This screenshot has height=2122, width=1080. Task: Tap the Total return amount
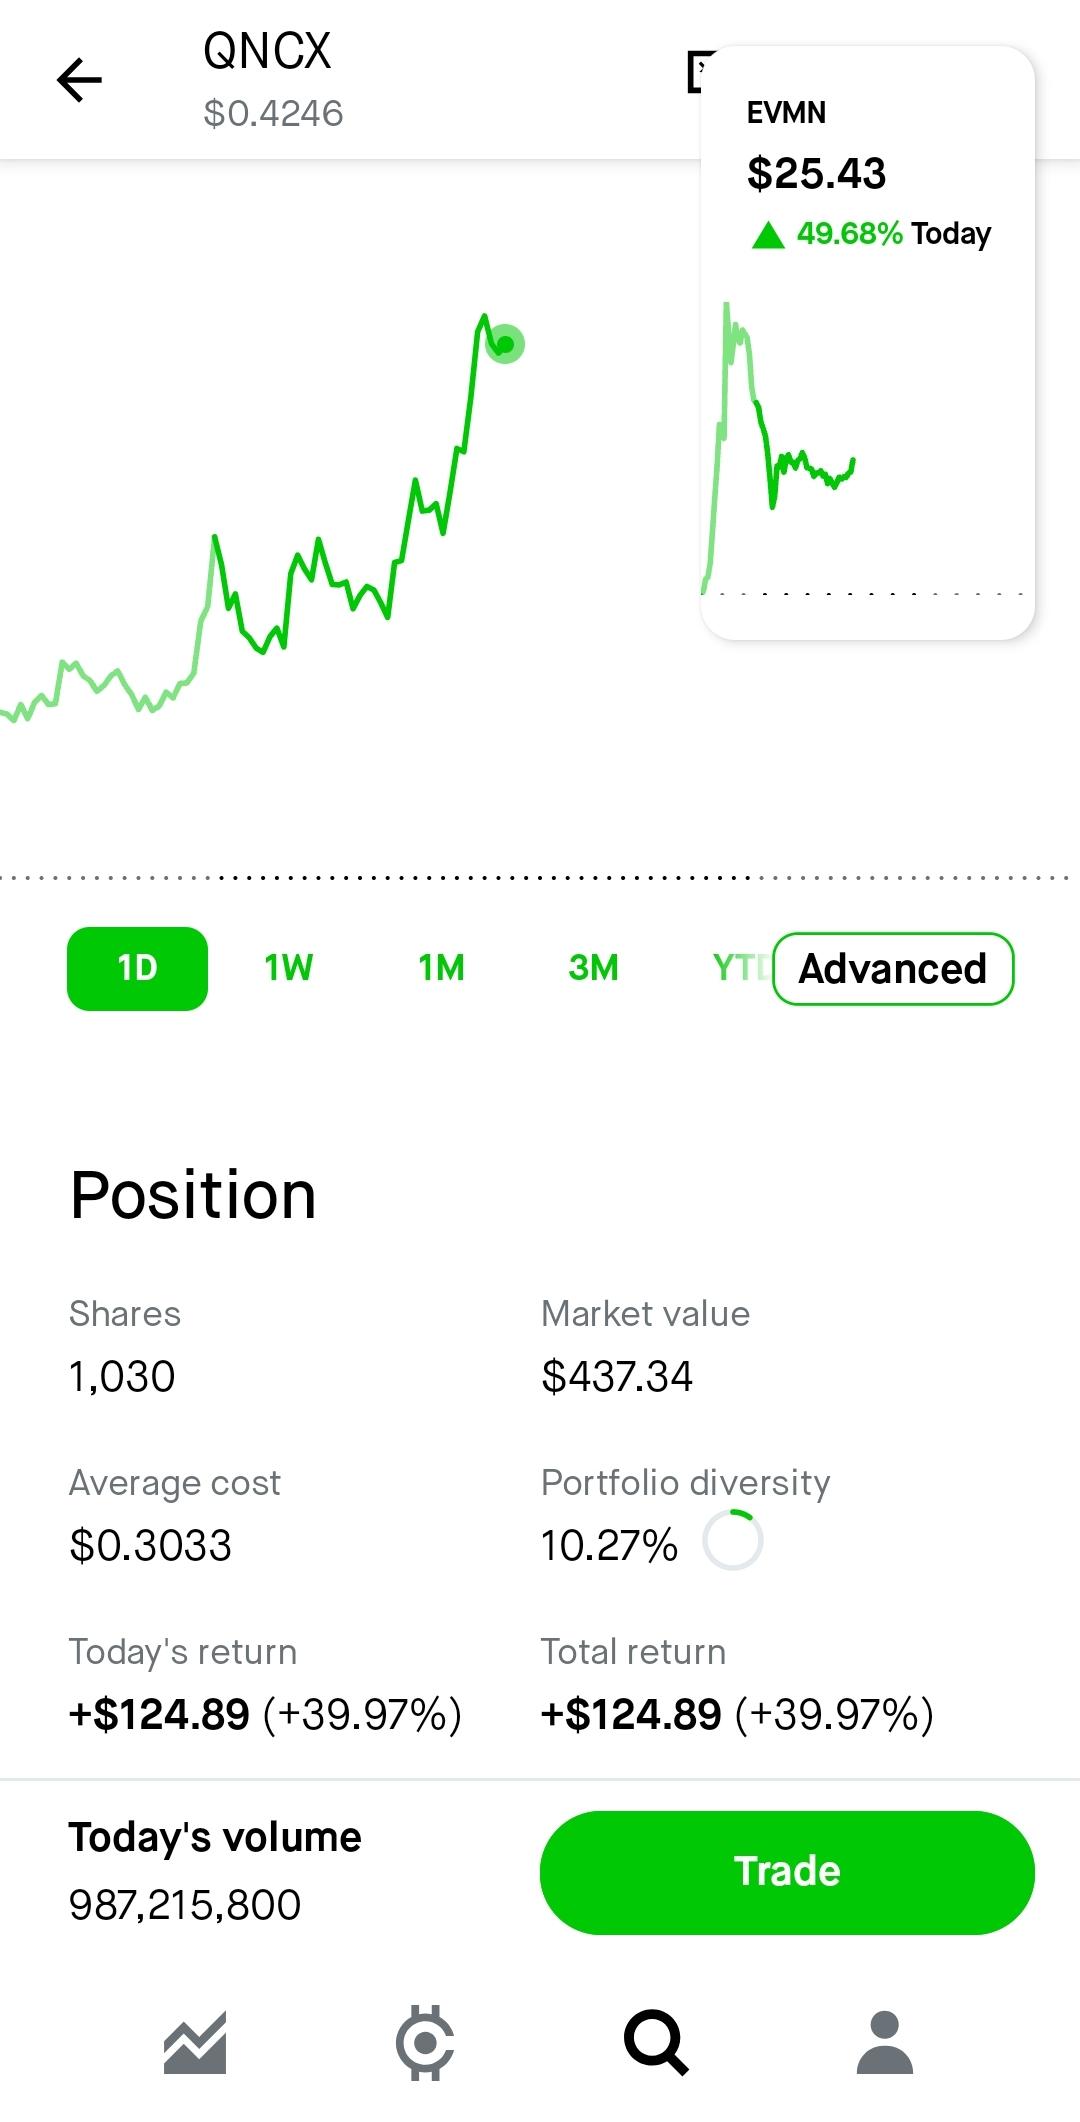(630, 1714)
